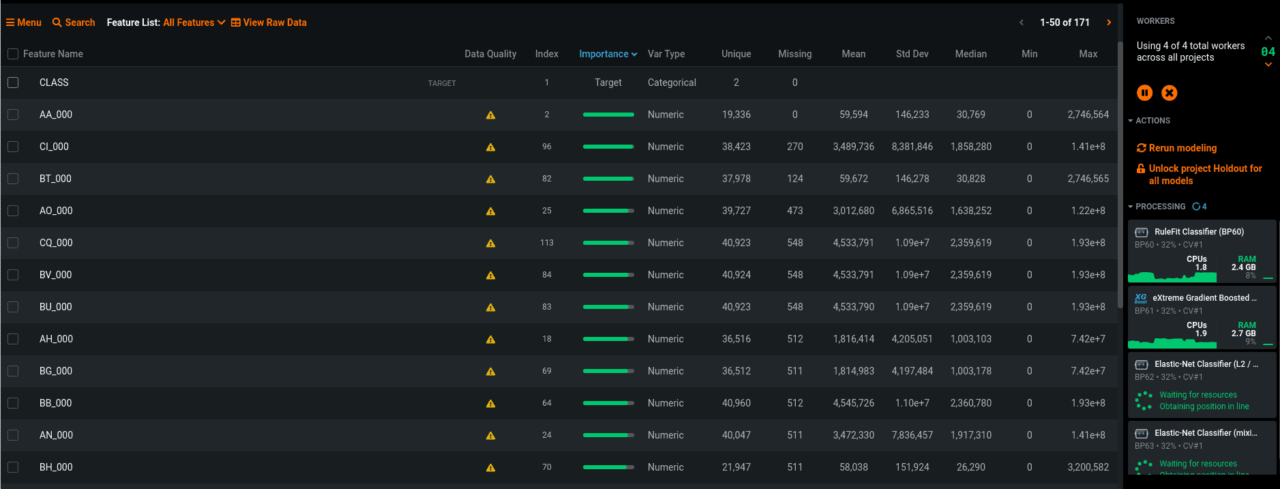Open View Raw Data
Image resolution: width=1280 pixels, height=489 pixels.
click(x=269, y=22)
